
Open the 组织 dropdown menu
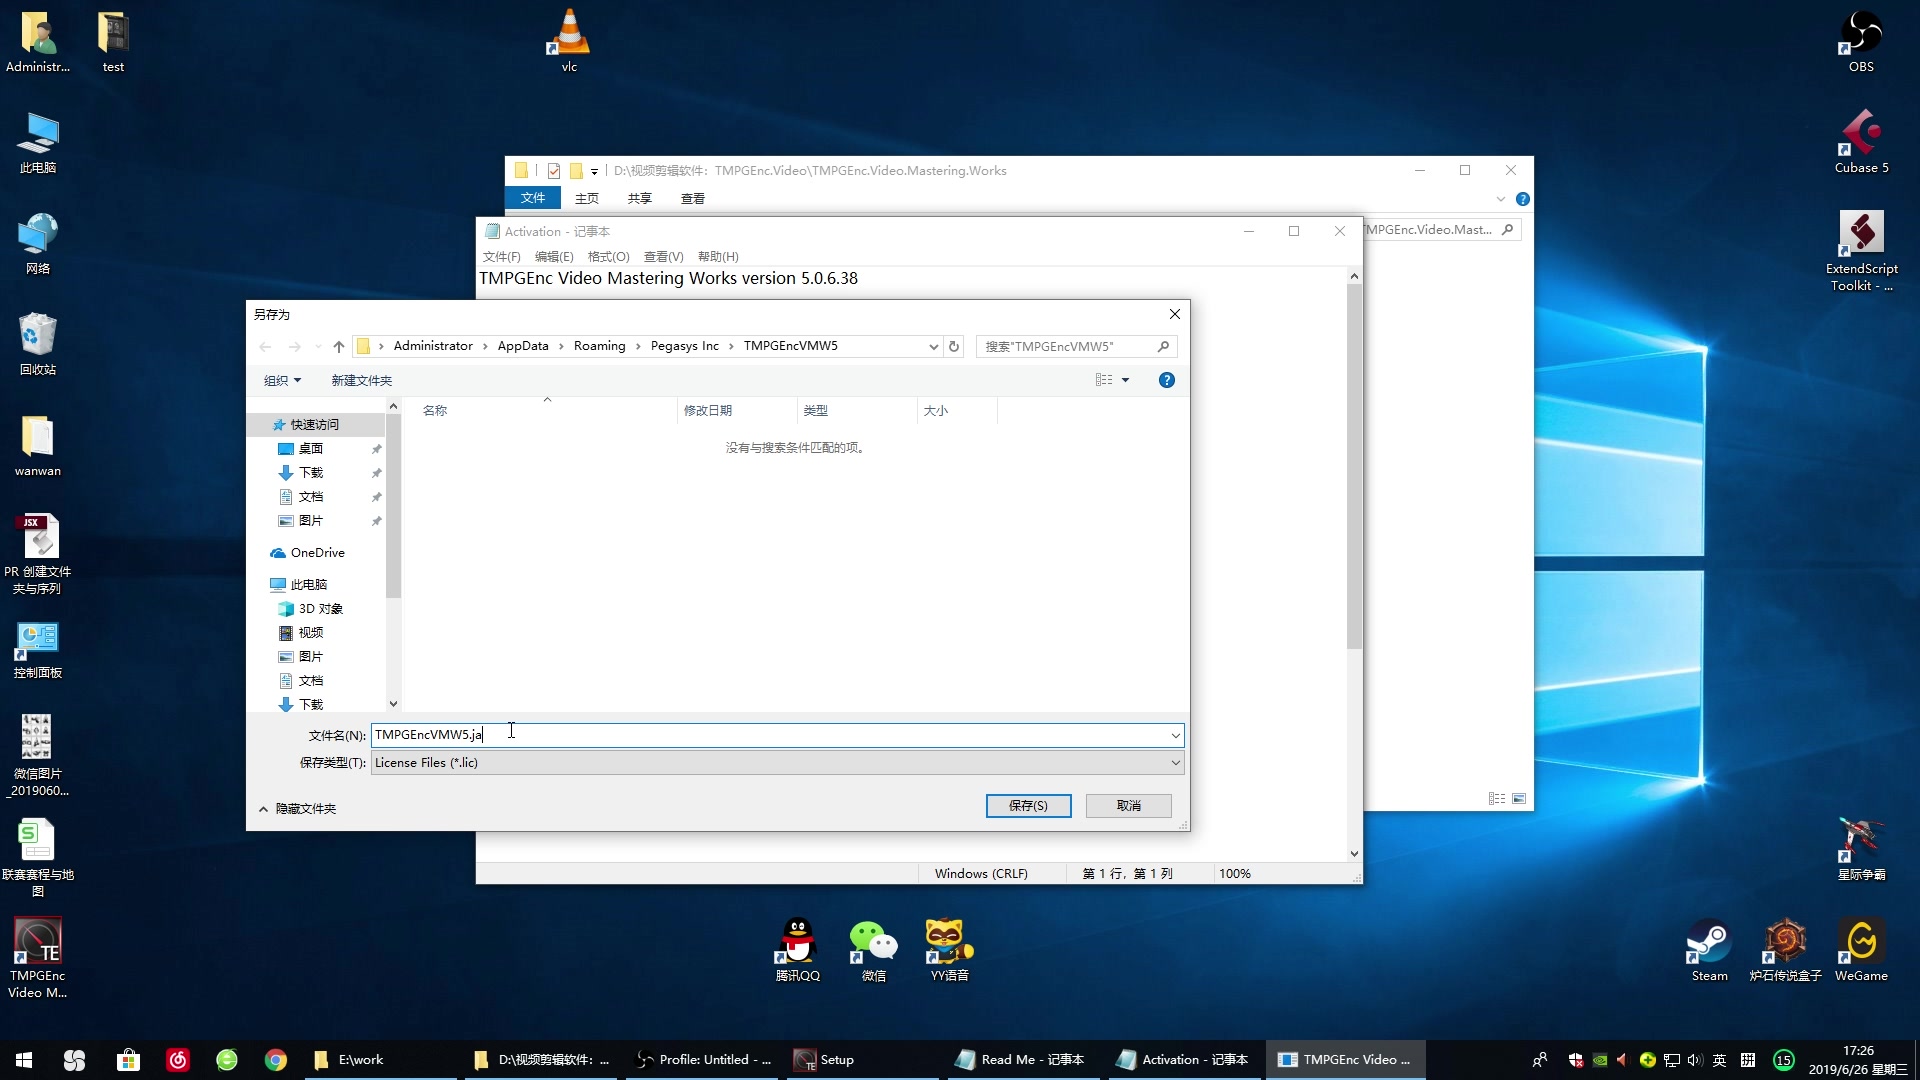click(282, 380)
